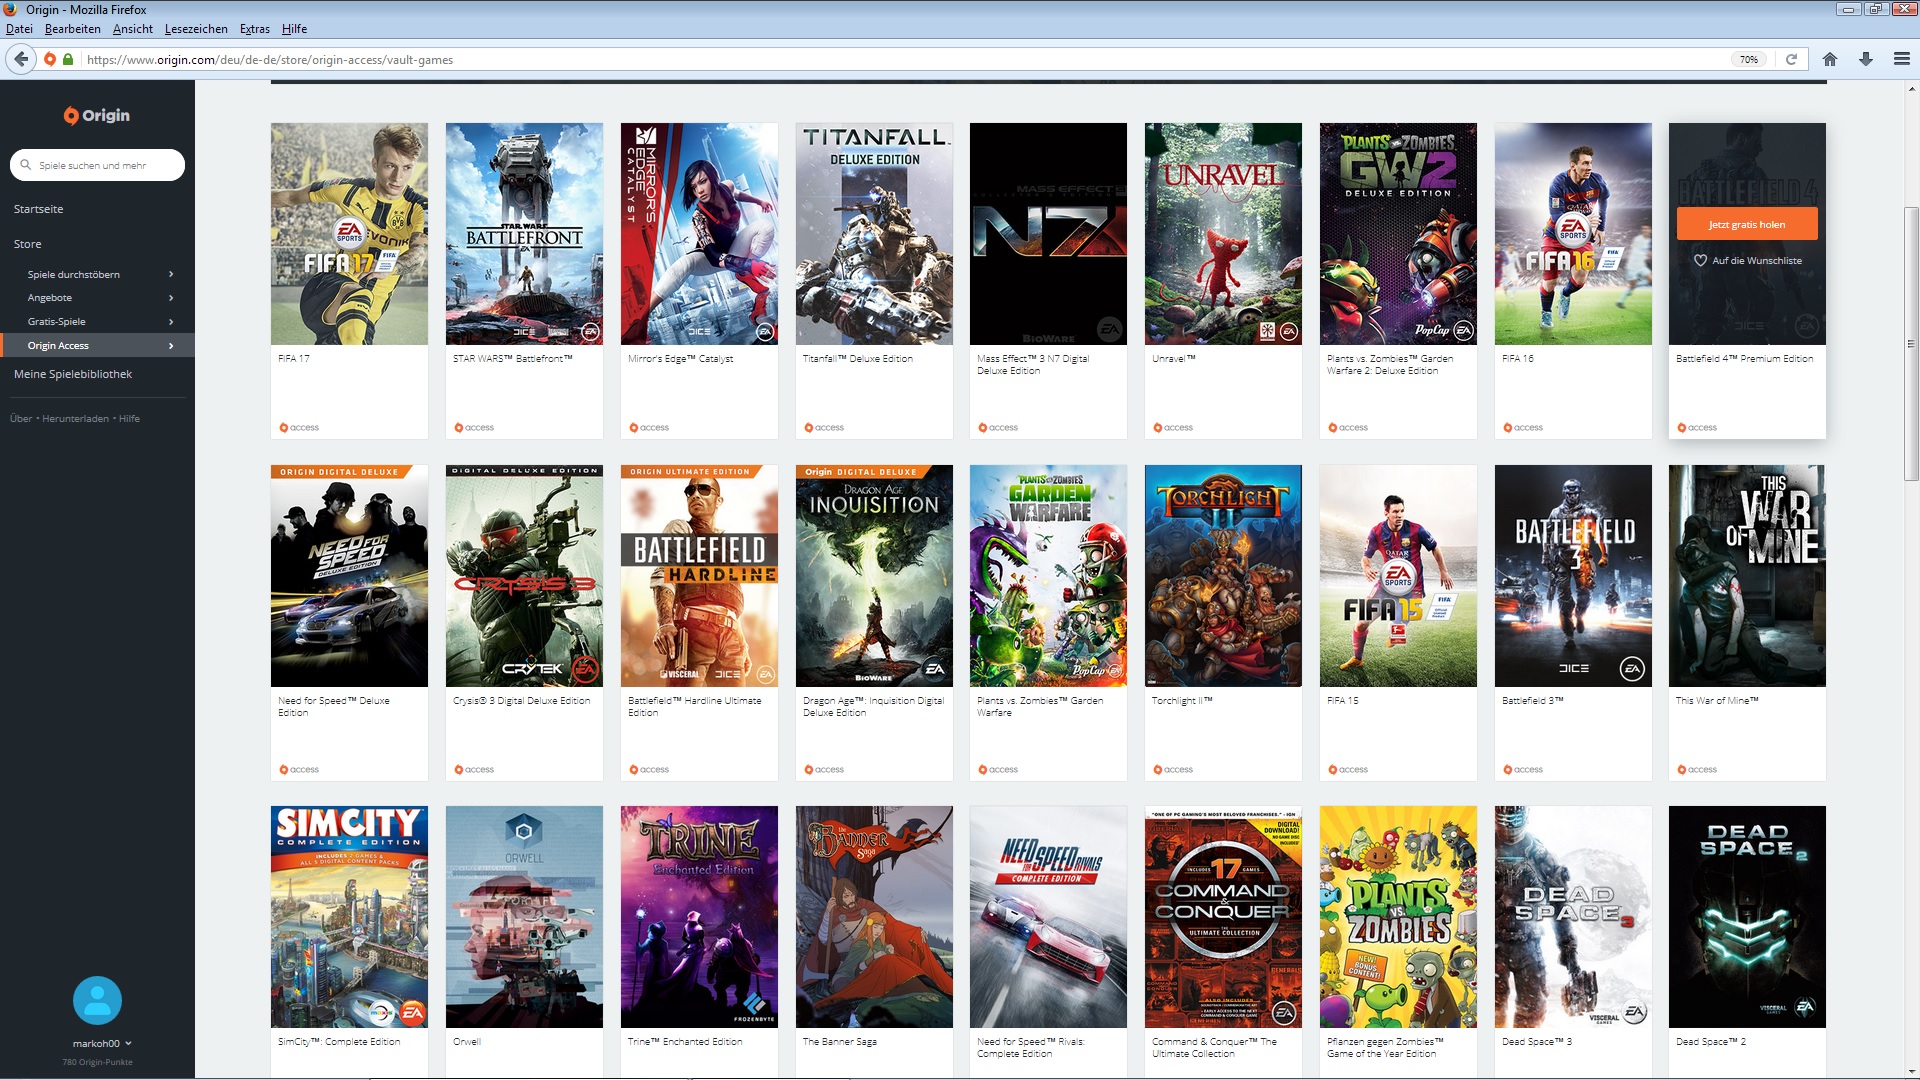Screen dimensions: 1920x1080
Task: Click the green padlock site security icon
Action: [x=68, y=59]
